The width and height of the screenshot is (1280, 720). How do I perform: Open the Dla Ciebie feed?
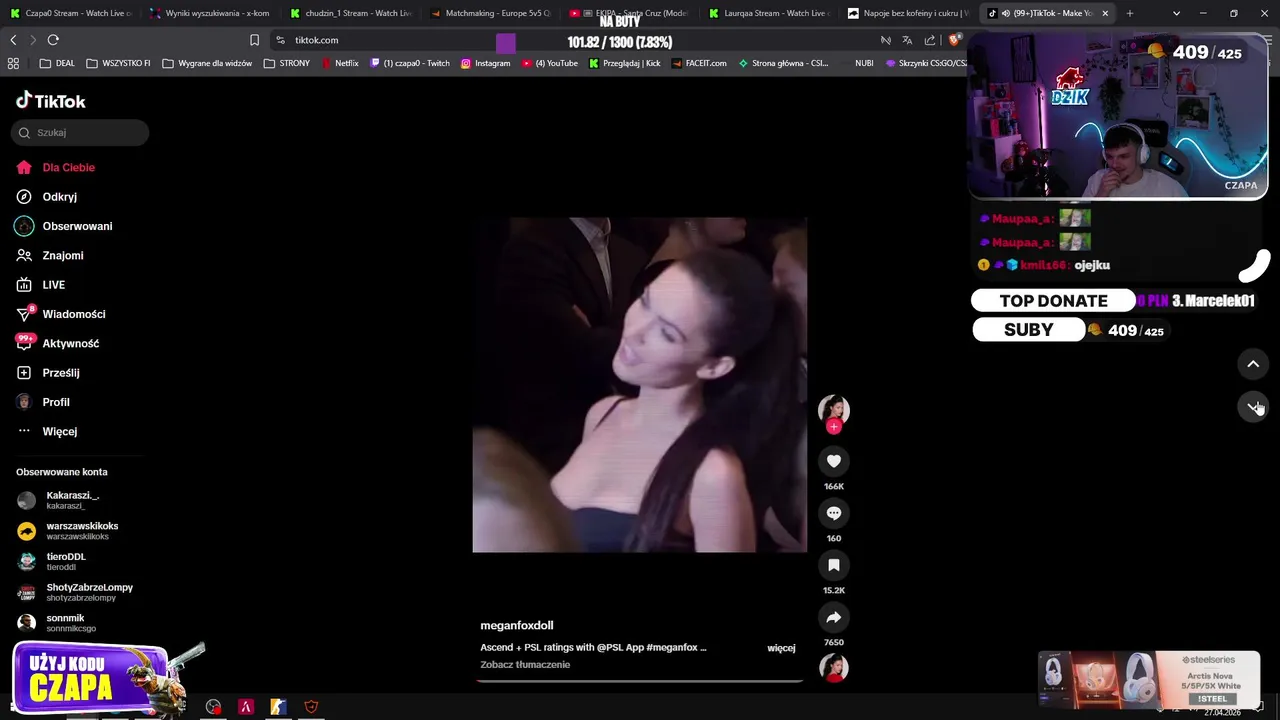pos(68,168)
